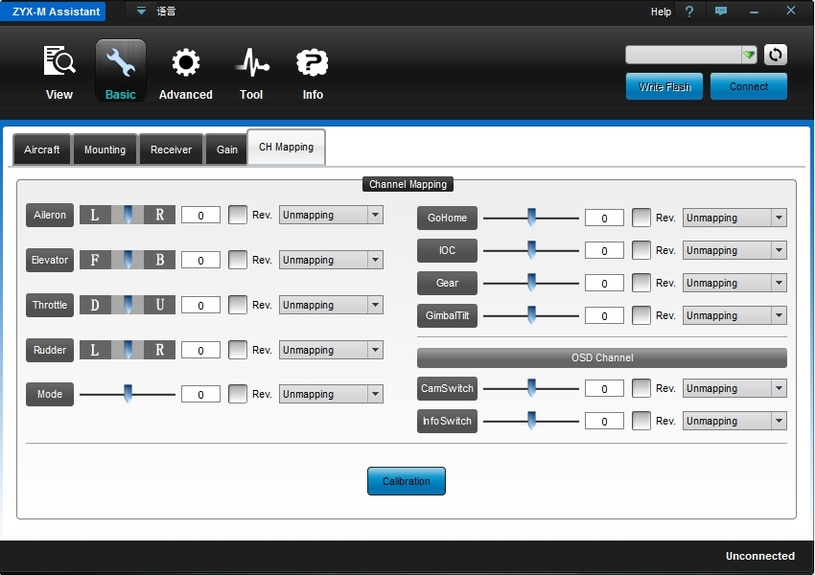Check the GoHome Rev. checkbox
The height and width of the screenshot is (575, 815).
(641, 218)
